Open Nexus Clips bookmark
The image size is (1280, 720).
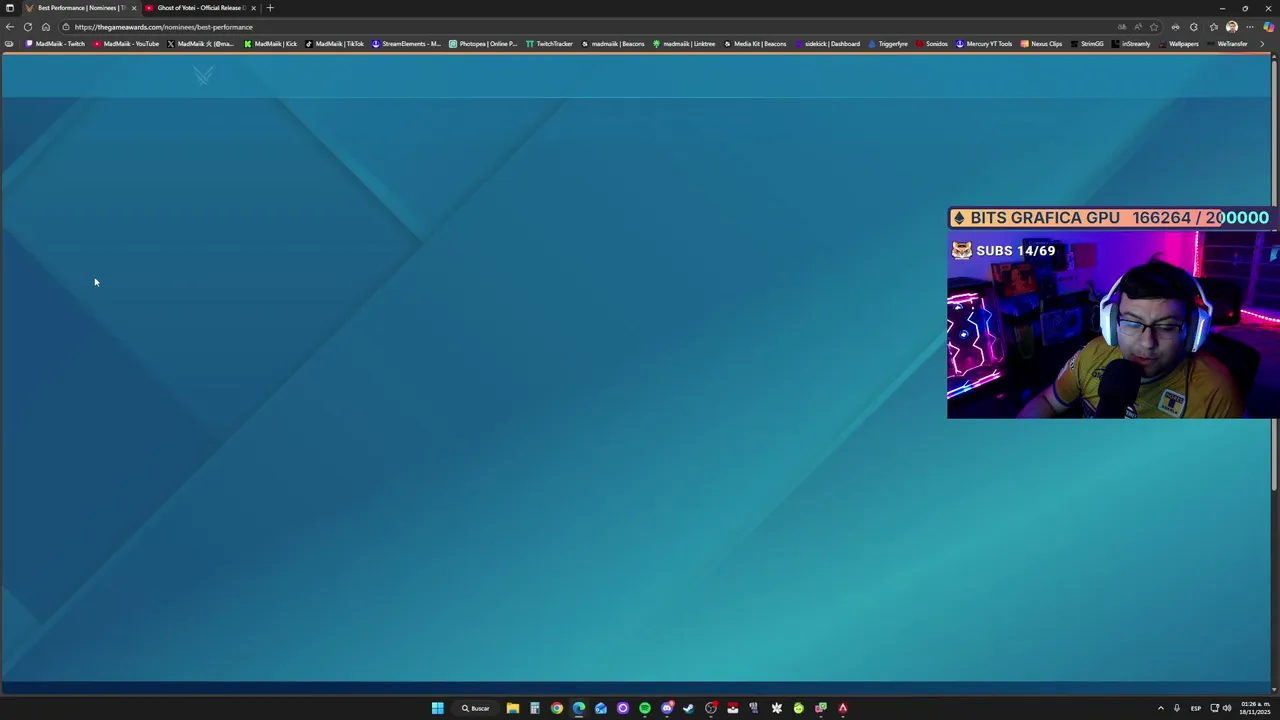1042,44
